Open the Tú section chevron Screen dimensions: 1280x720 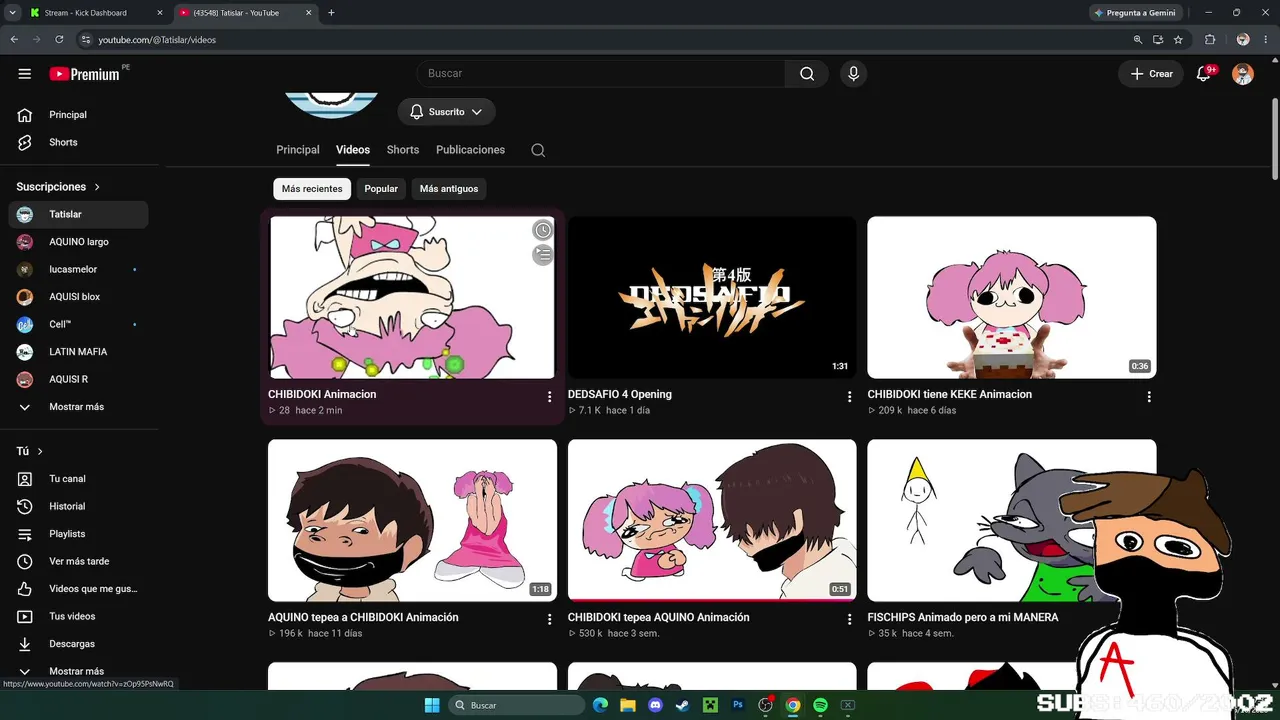[40, 452]
